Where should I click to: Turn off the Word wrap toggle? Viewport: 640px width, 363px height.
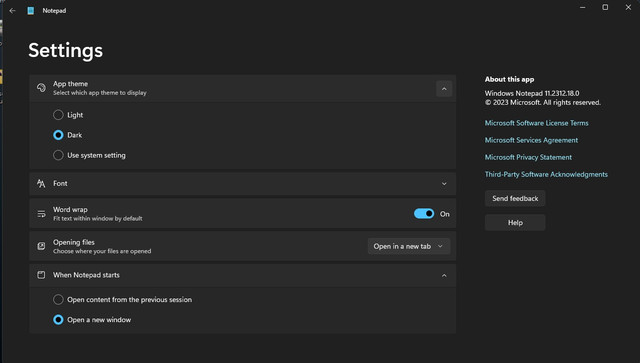(424, 214)
